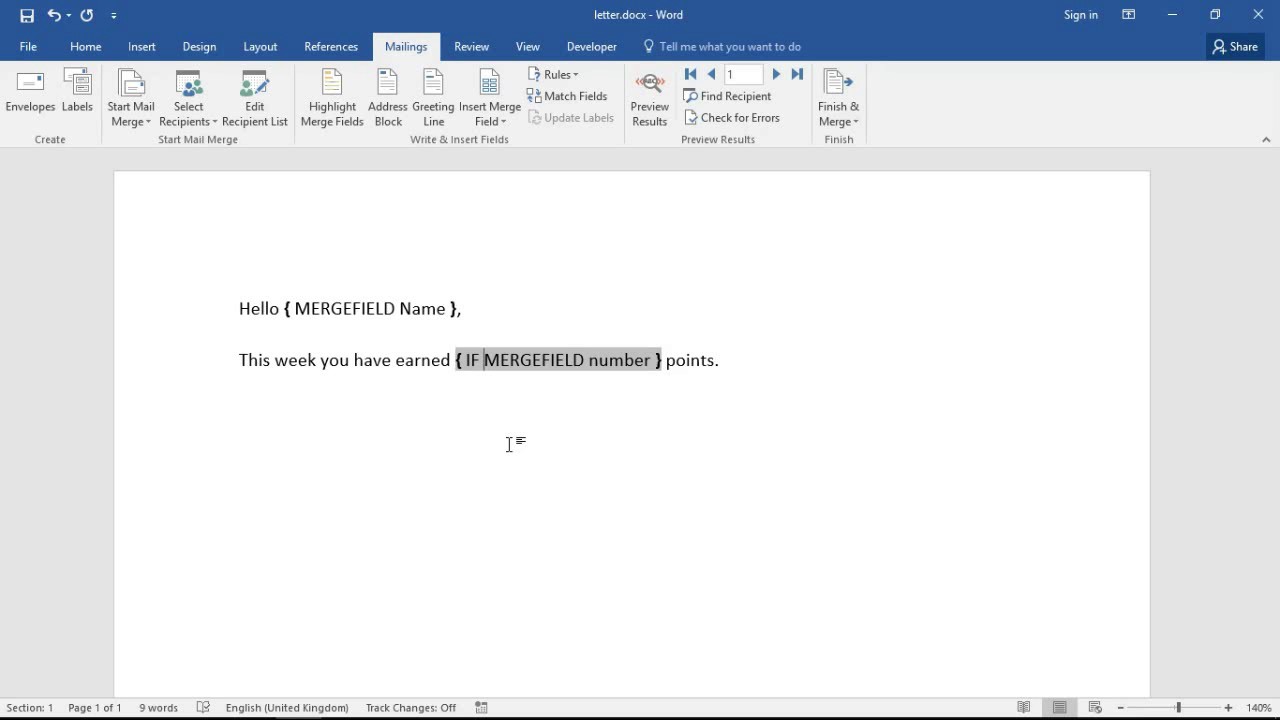
Task: Insert a Greeting Line
Action: pyautogui.click(x=432, y=95)
